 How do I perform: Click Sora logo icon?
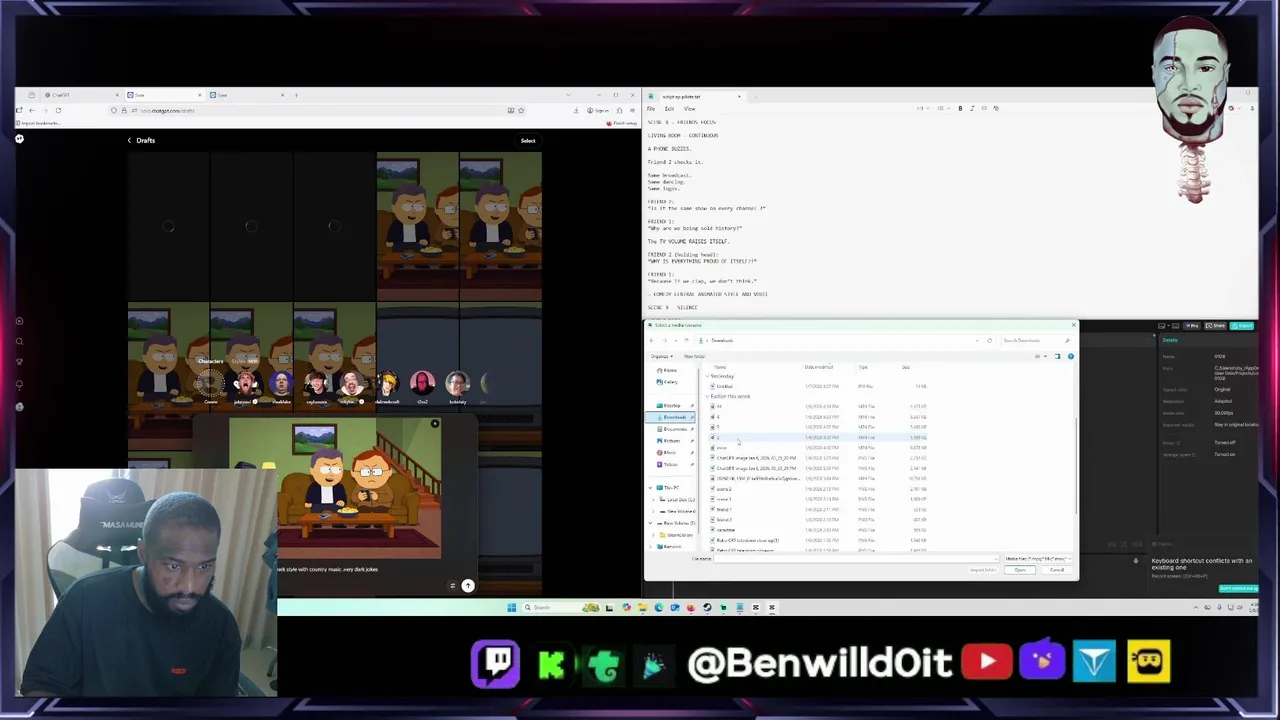click(x=19, y=139)
